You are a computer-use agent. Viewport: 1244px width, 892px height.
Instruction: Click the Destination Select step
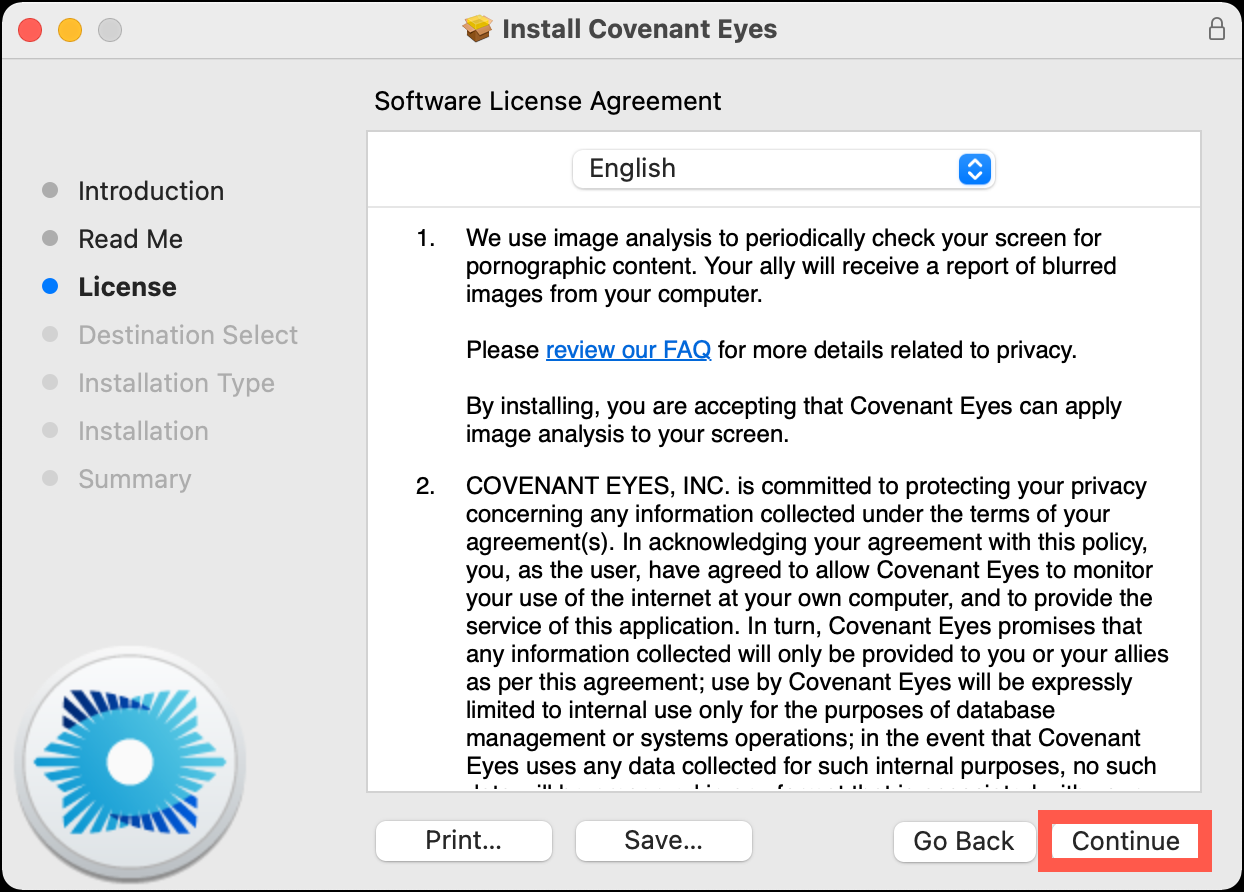pyautogui.click(x=188, y=335)
